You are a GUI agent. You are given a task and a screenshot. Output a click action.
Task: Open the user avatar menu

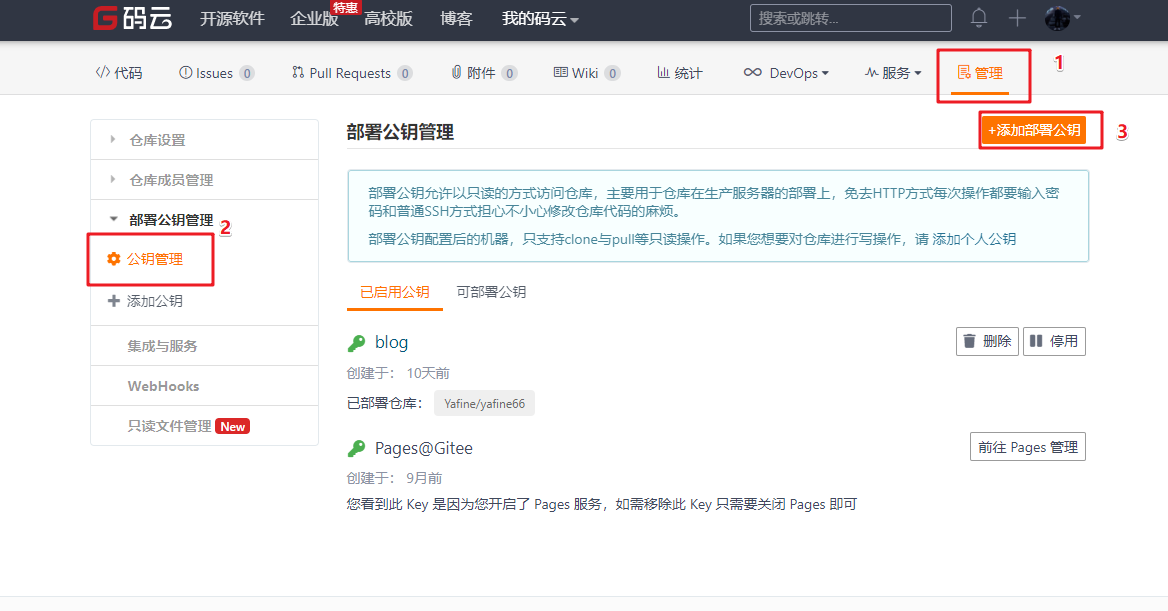(1061, 18)
